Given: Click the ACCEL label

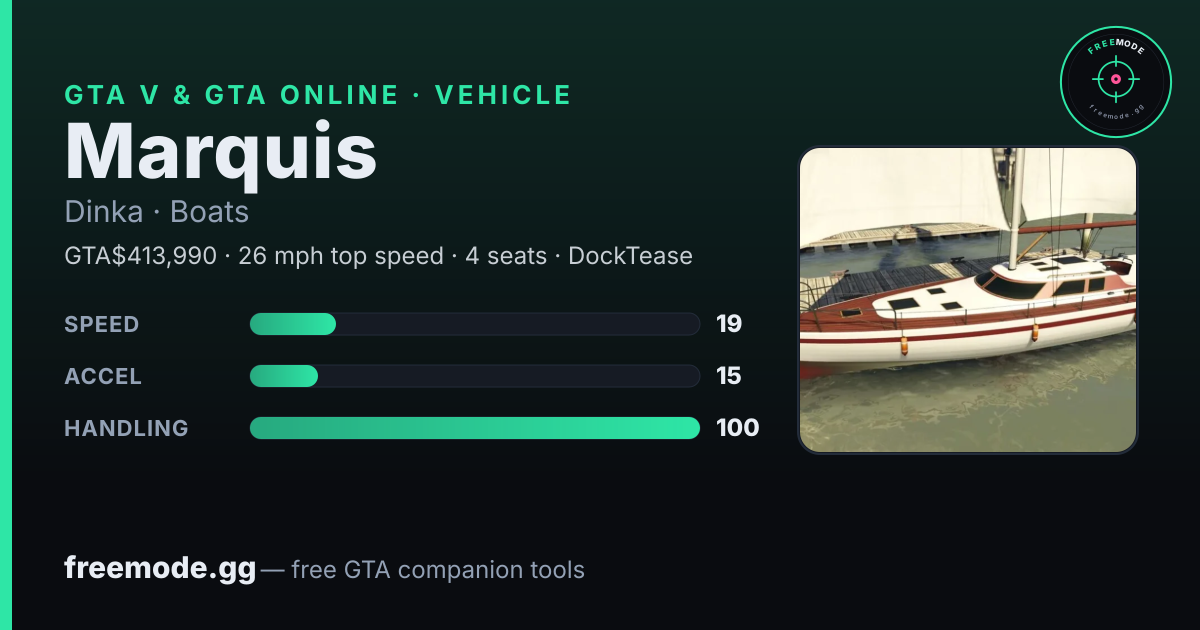Looking at the screenshot, I should click(x=103, y=376).
